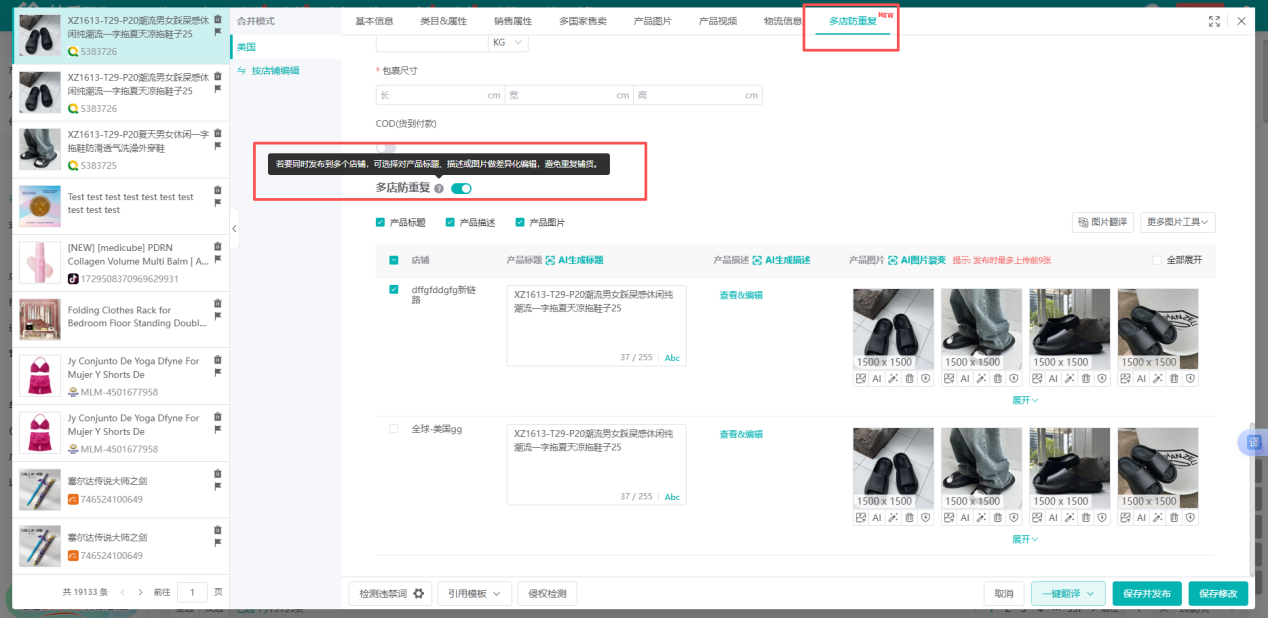Flag the Folding Clothes Rack product
Screen dimensions: 1268x618
click(218, 317)
